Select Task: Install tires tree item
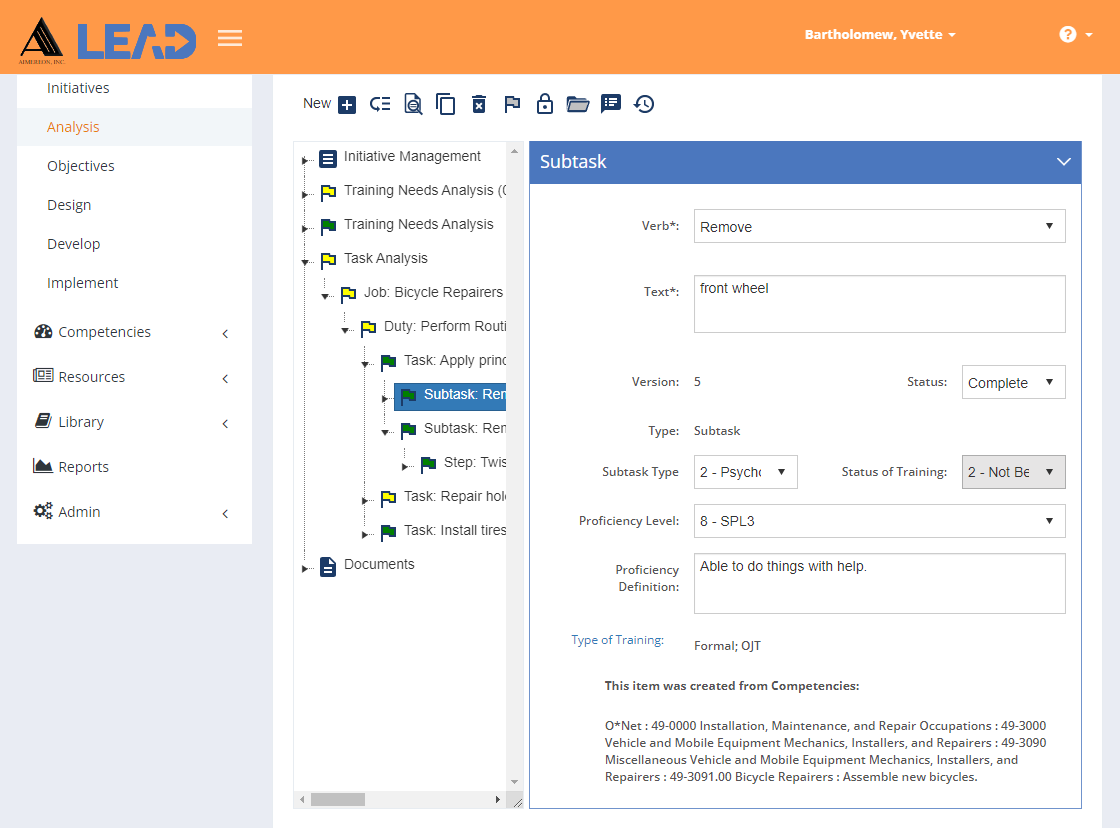Viewport: 1120px width, 828px height. click(x=455, y=530)
